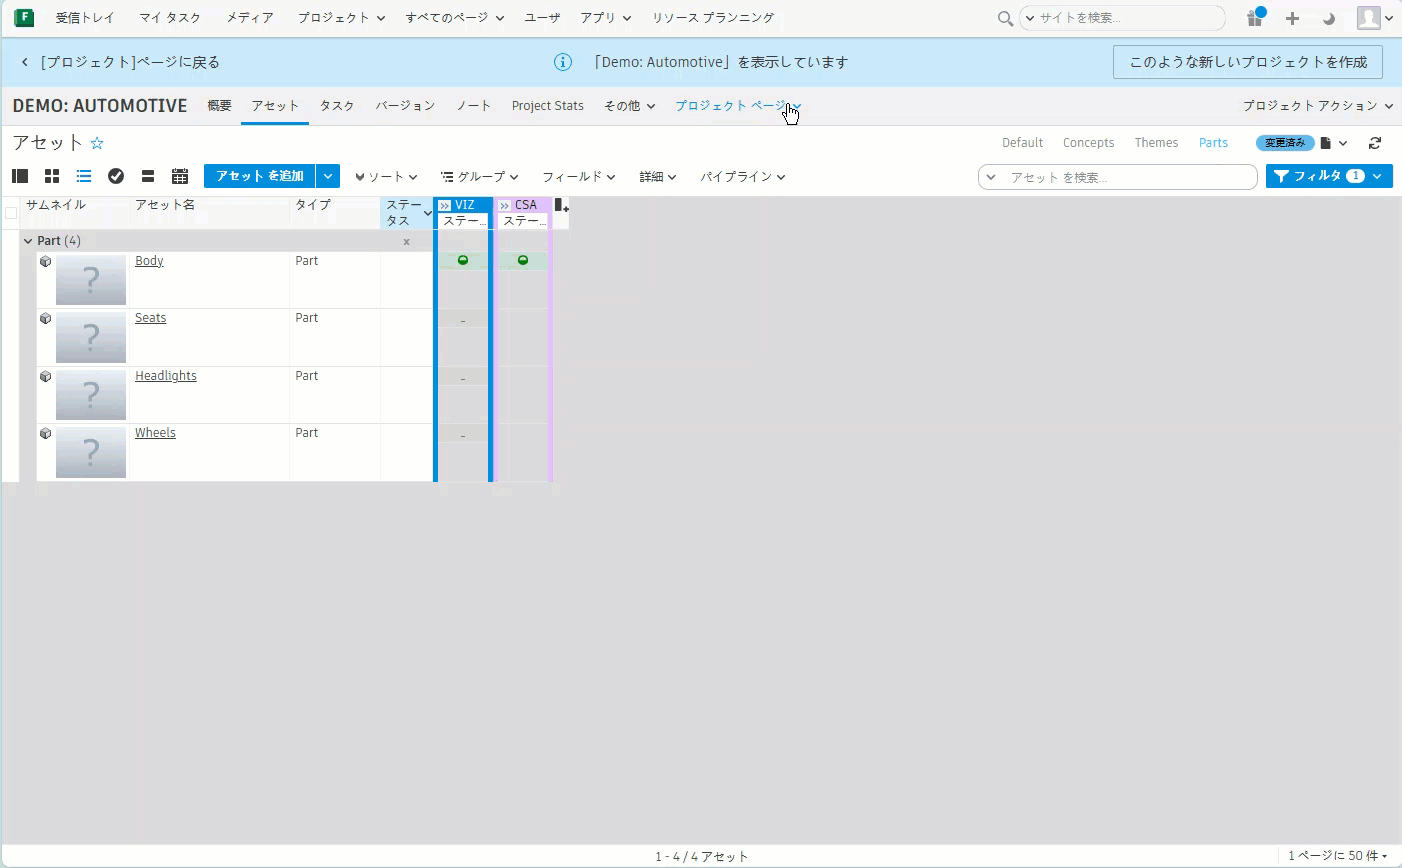The image size is (1402, 868).
Task: Click the plus icon in top bar
Action: 1292,18
